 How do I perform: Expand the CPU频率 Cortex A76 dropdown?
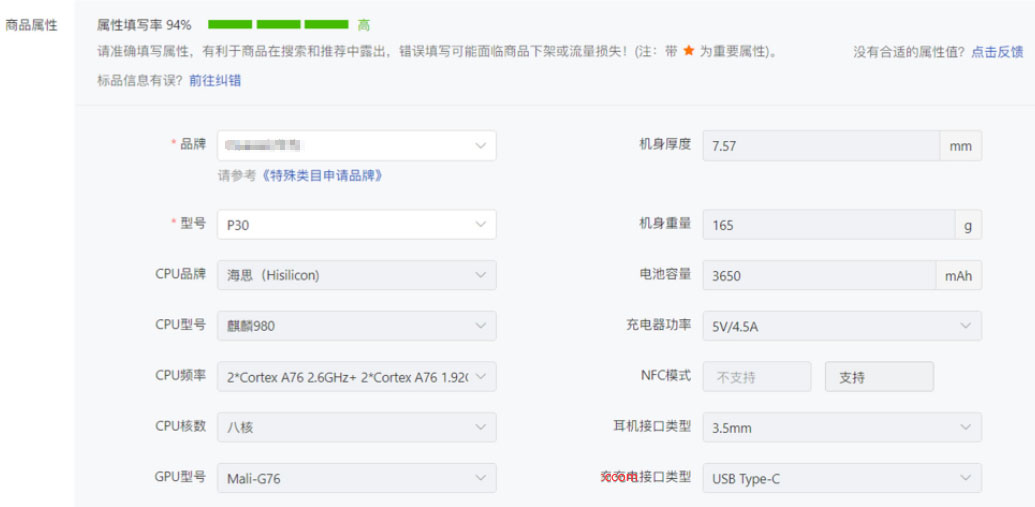pyautogui.click(x=356, y=377)
